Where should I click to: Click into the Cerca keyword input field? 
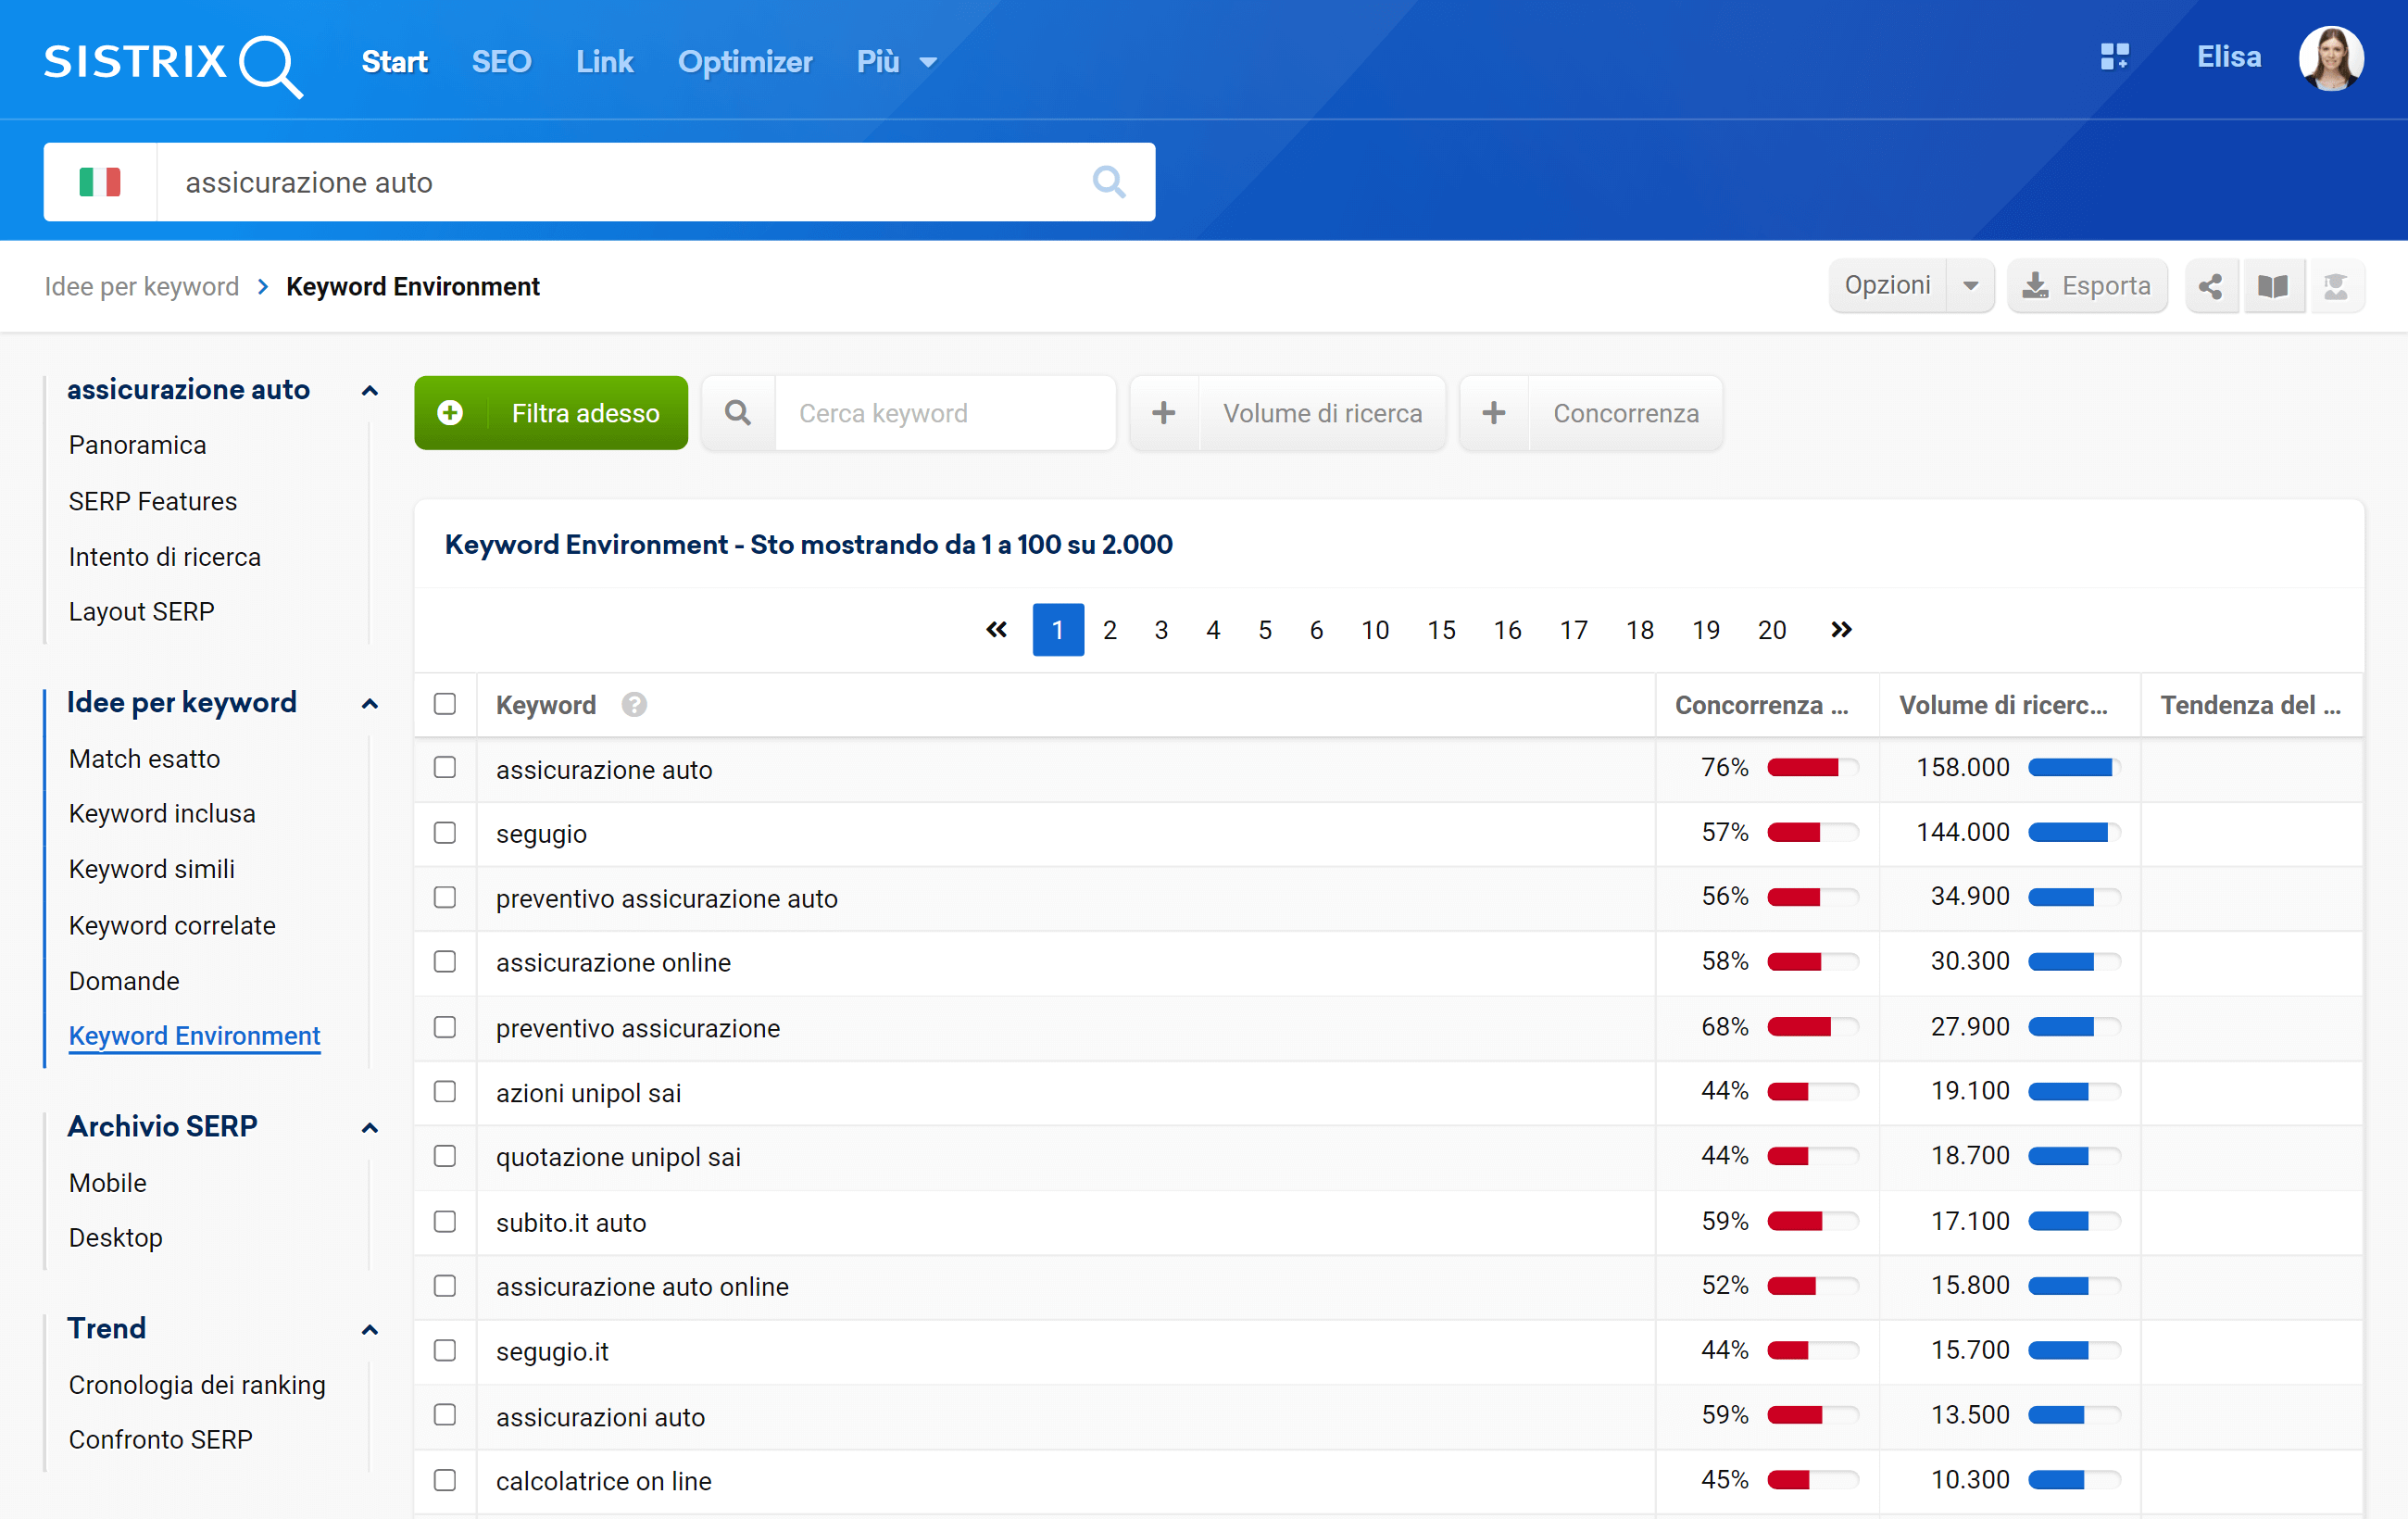click(945, 413)
